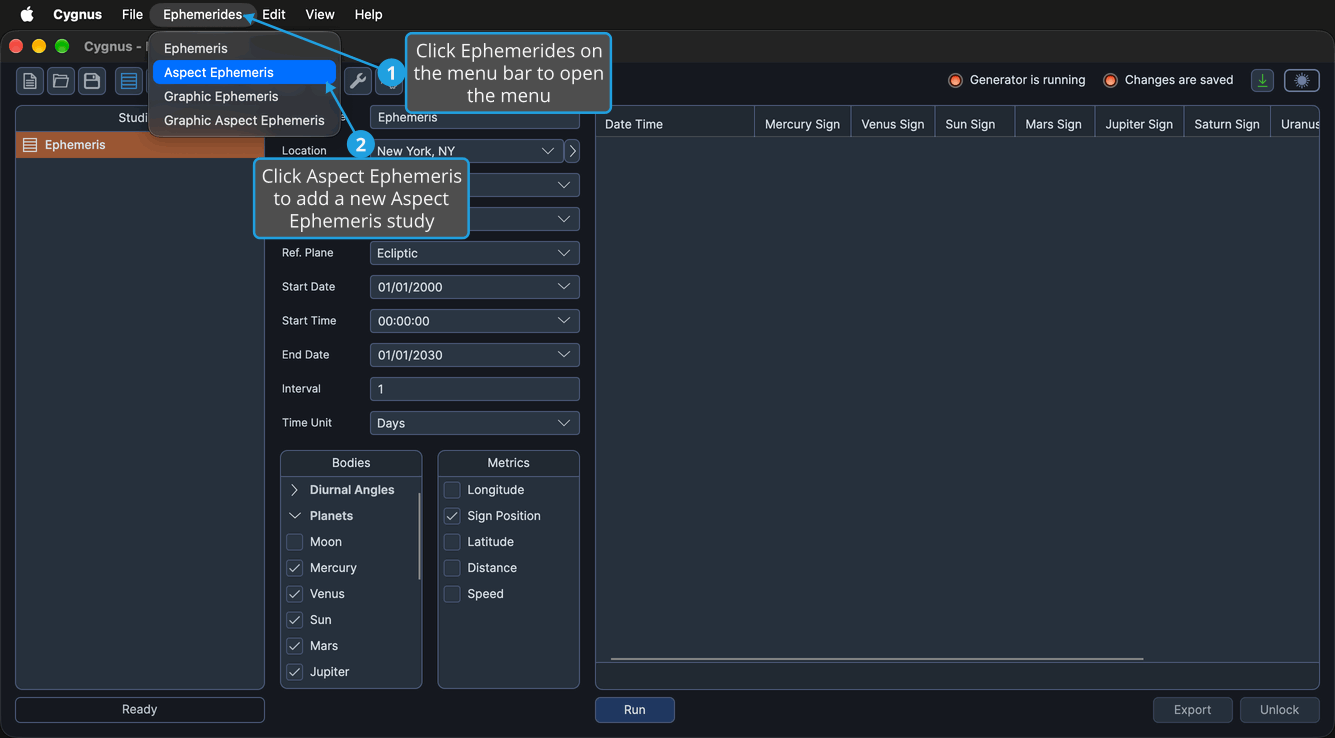This screenshot has height=738, width=1335.
Task: Collapse the Planets group
Action: pos(295,516)
